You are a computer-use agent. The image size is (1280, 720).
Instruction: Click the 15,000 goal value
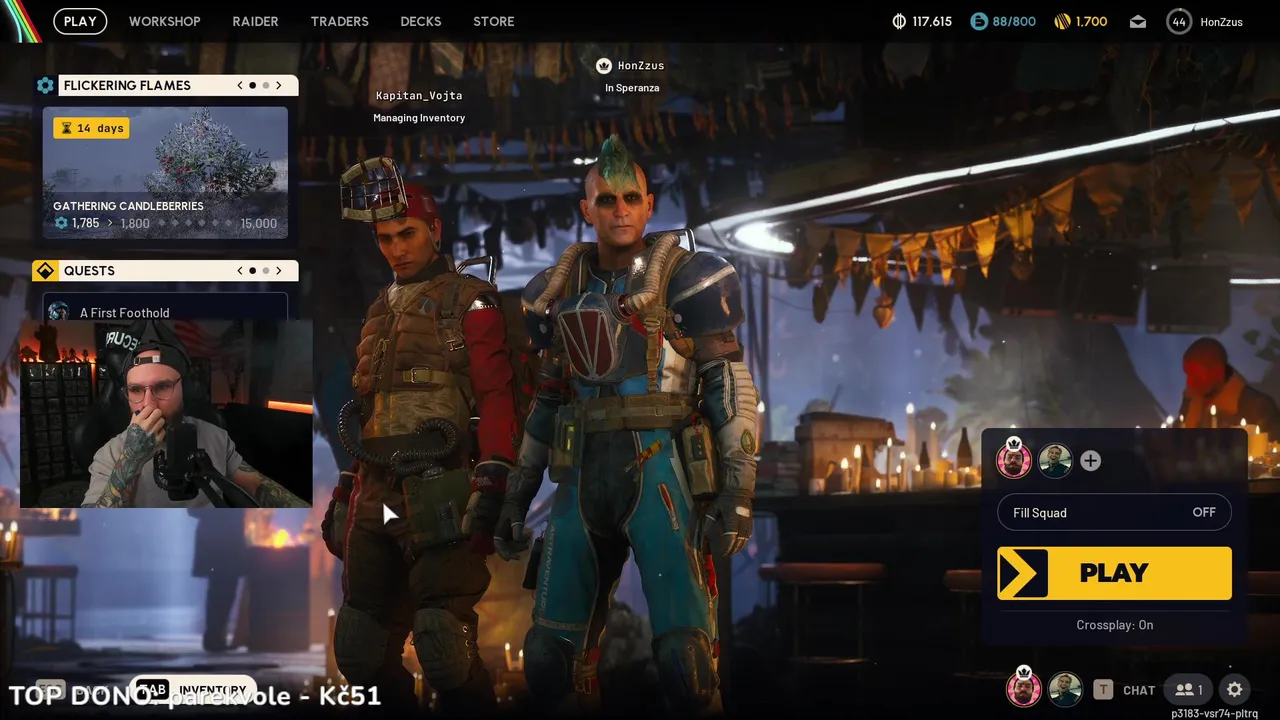click(259, 223)
